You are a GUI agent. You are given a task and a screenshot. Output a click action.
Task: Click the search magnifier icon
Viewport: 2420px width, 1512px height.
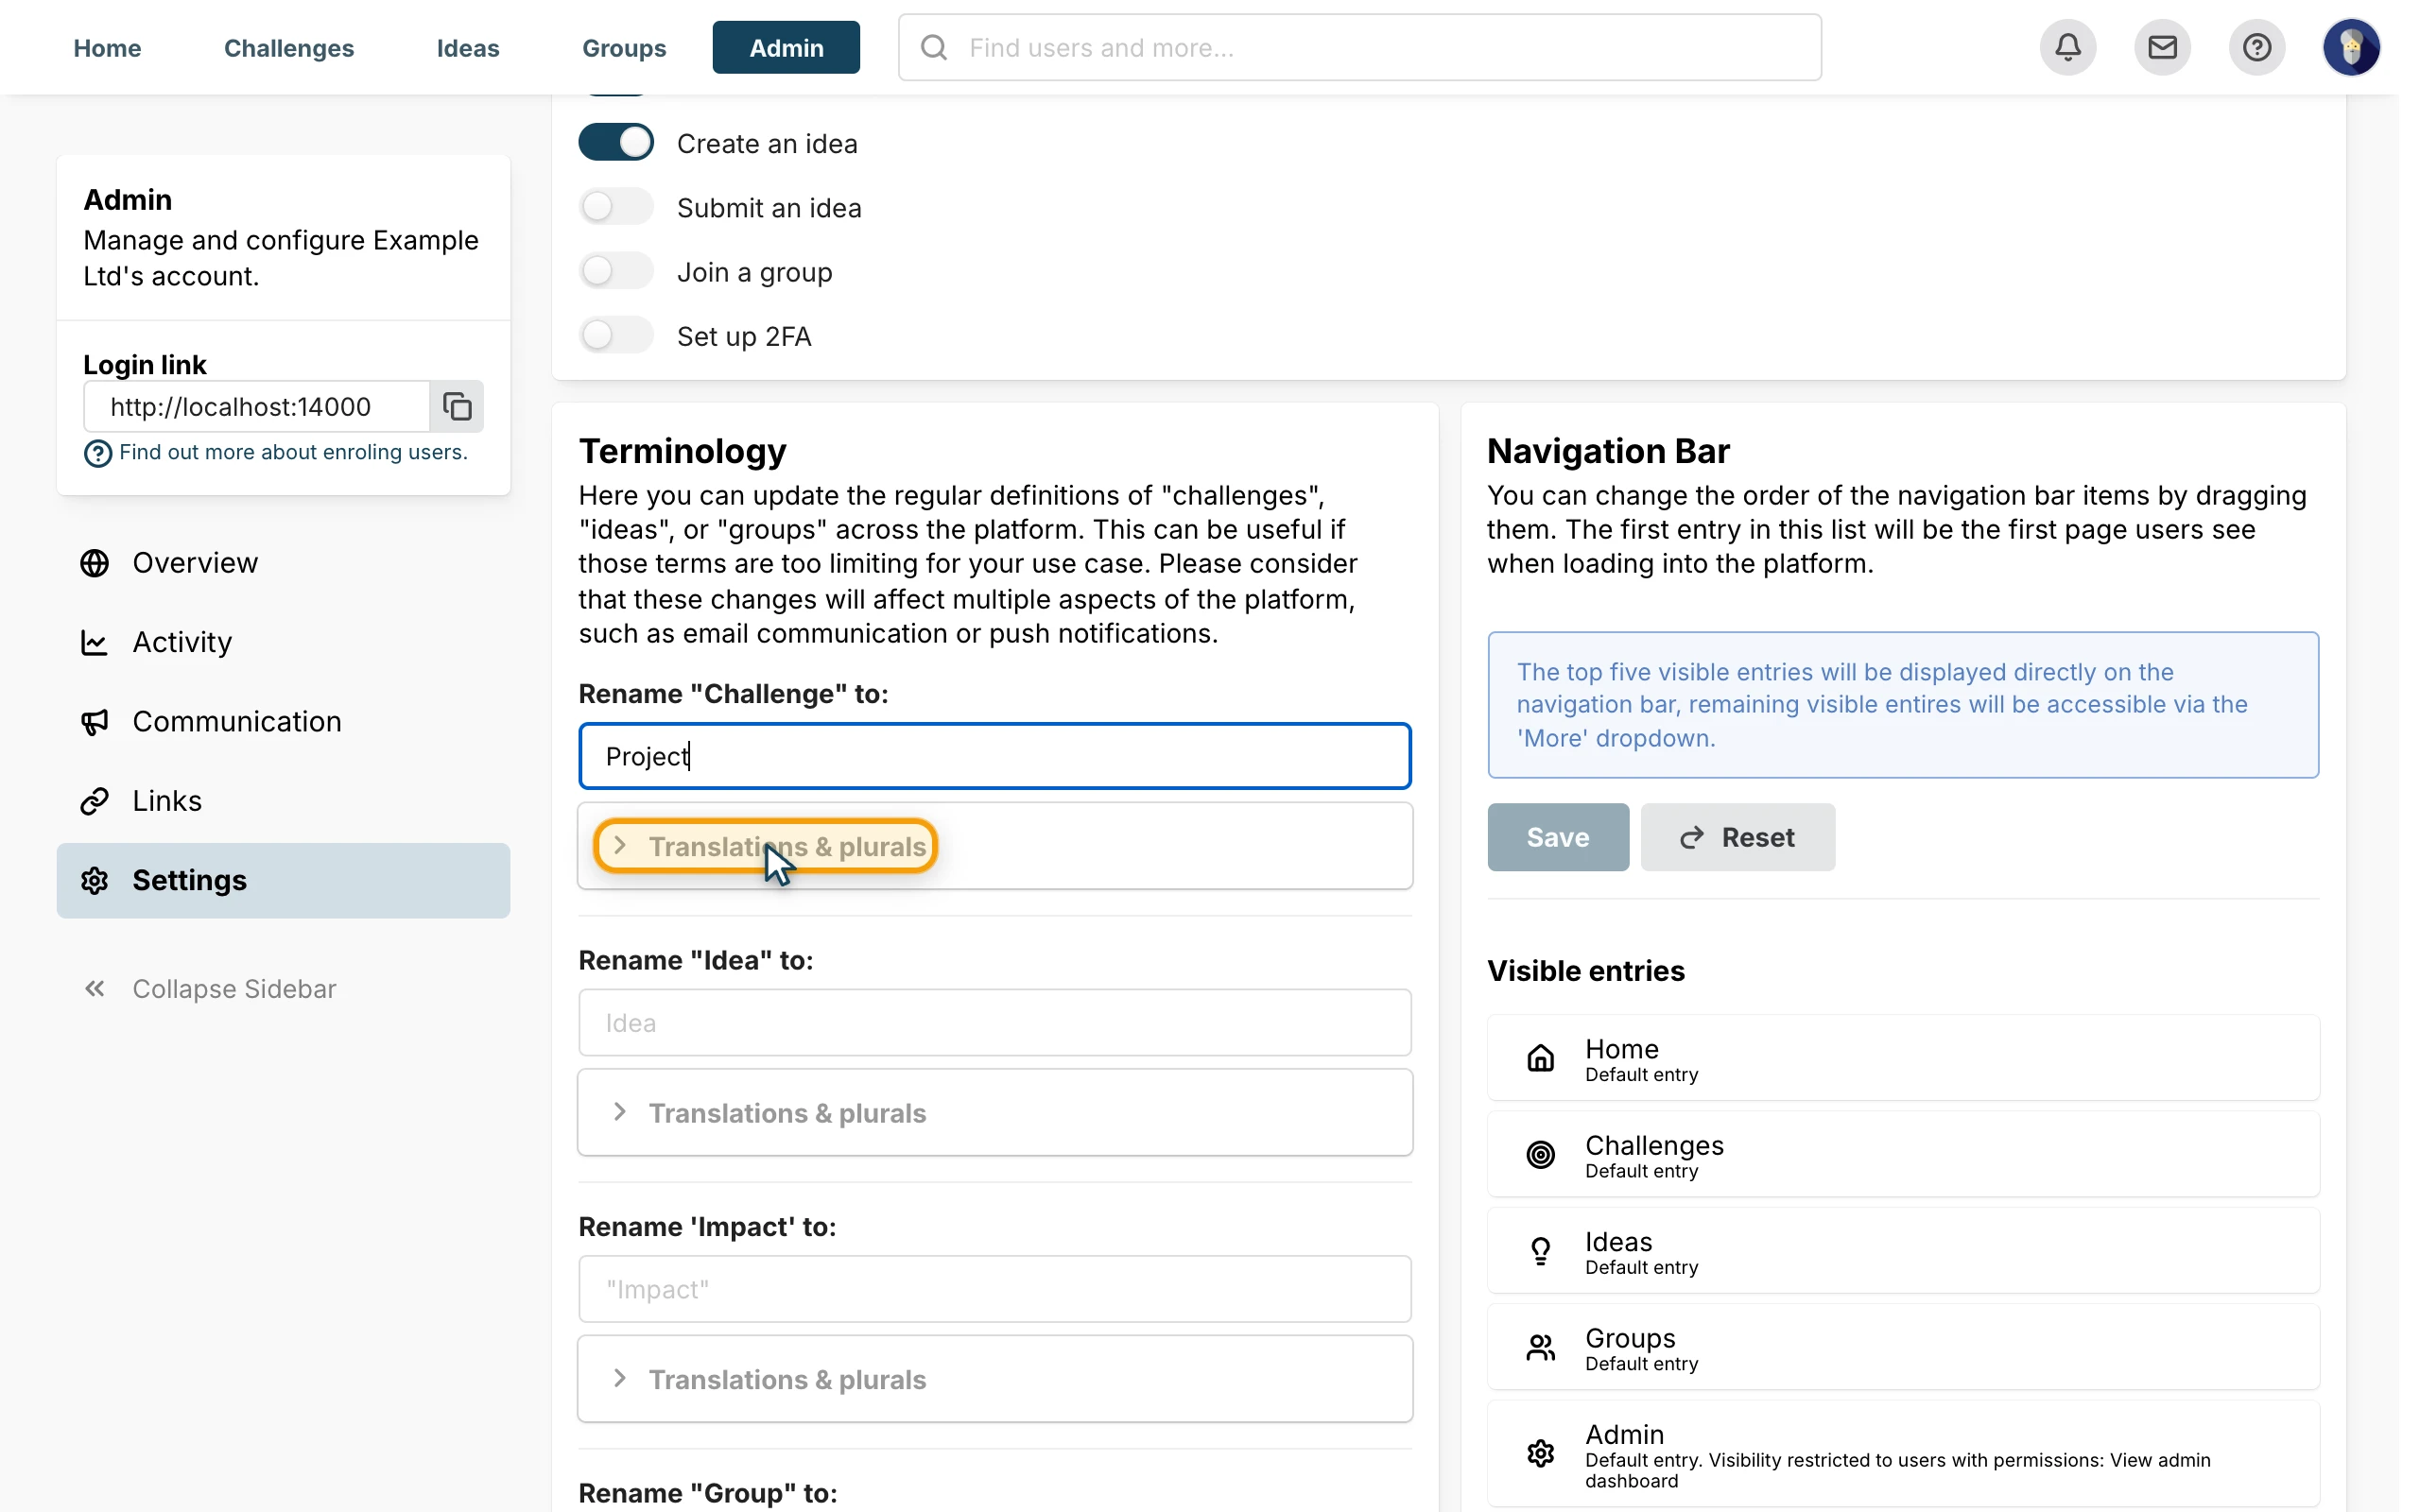(x=934, y=47)
